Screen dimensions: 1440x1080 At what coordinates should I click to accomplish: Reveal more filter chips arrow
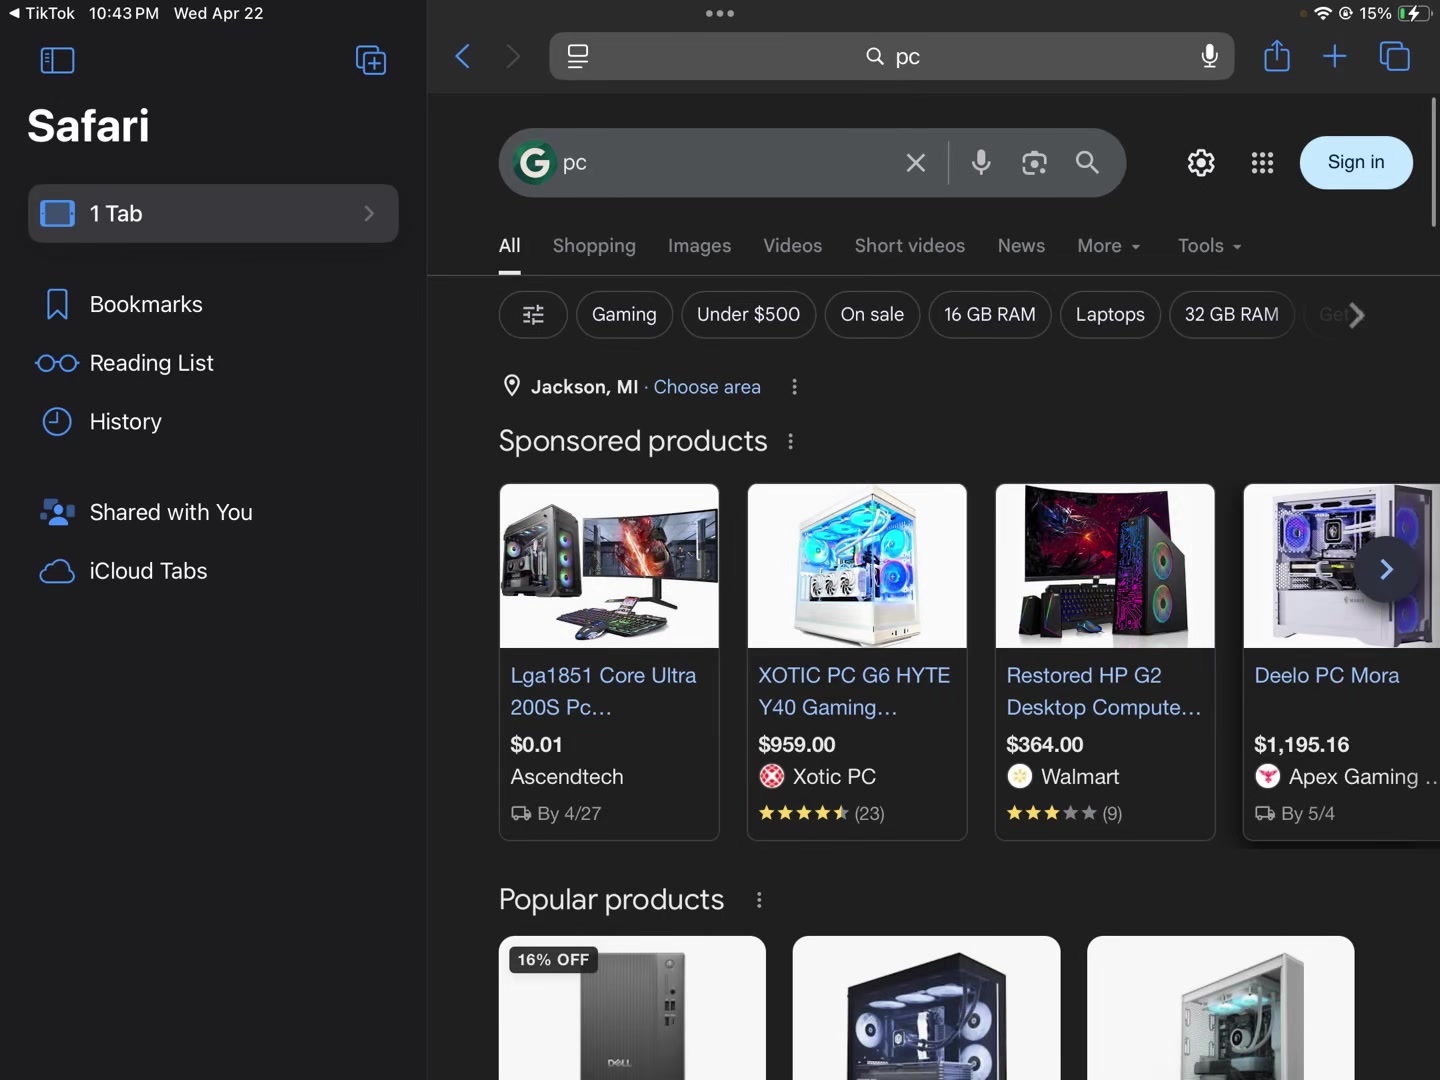pyautogui.click(x=1355, y=315)
